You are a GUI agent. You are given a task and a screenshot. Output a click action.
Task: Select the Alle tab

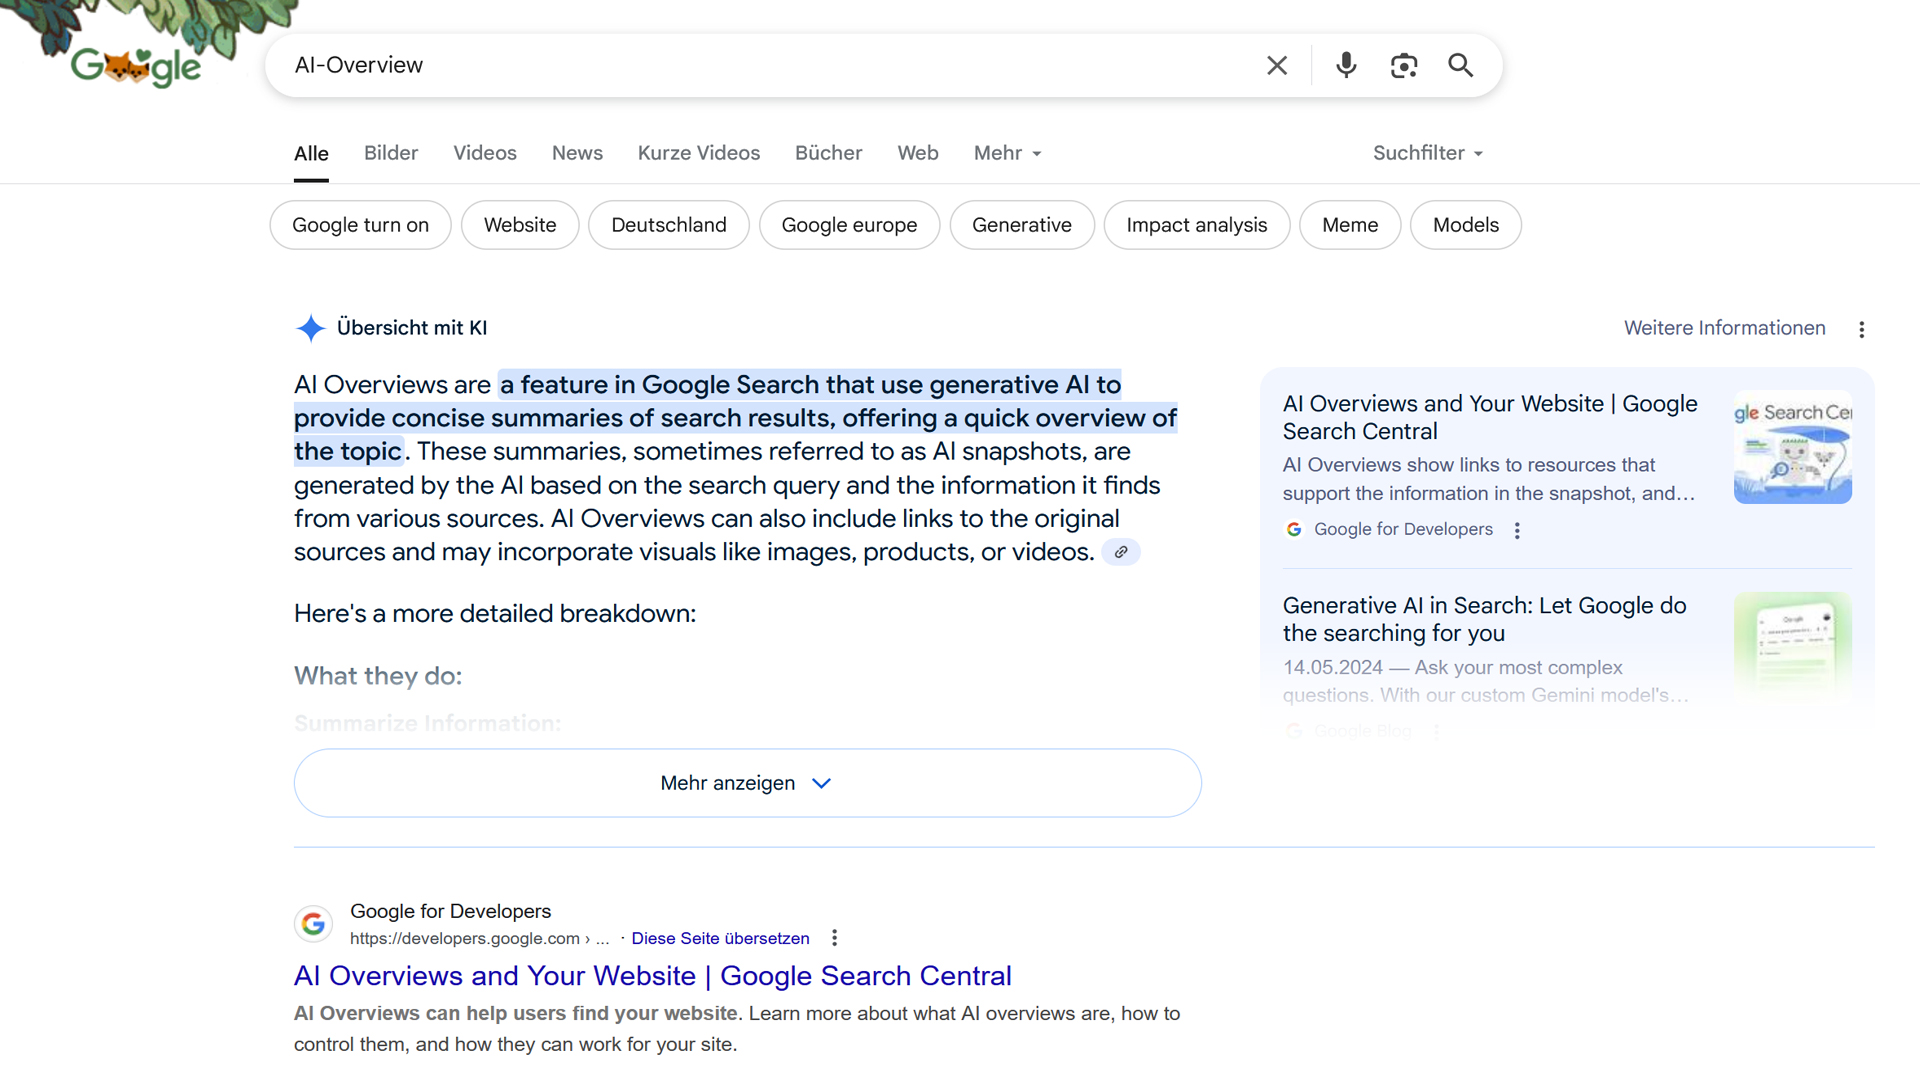pyautogui.click(x=311, y=153)
